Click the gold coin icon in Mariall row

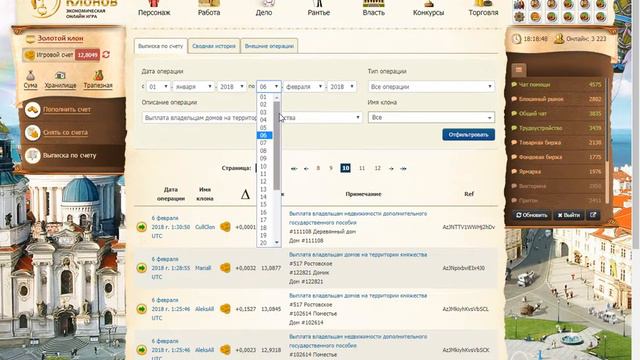pyautogui.click(x=225, y=268)
